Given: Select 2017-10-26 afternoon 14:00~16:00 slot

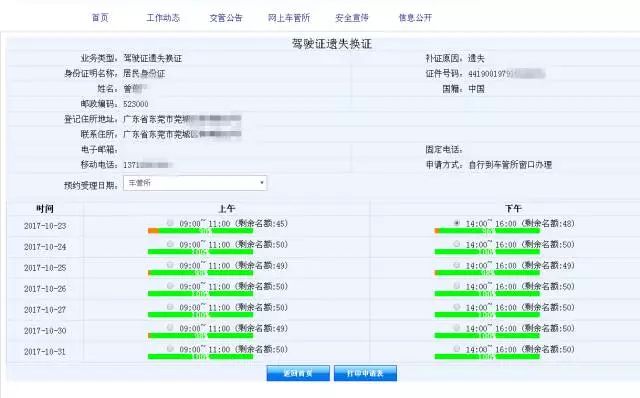Looking at the screenshot, I should (x=457, y=286).
